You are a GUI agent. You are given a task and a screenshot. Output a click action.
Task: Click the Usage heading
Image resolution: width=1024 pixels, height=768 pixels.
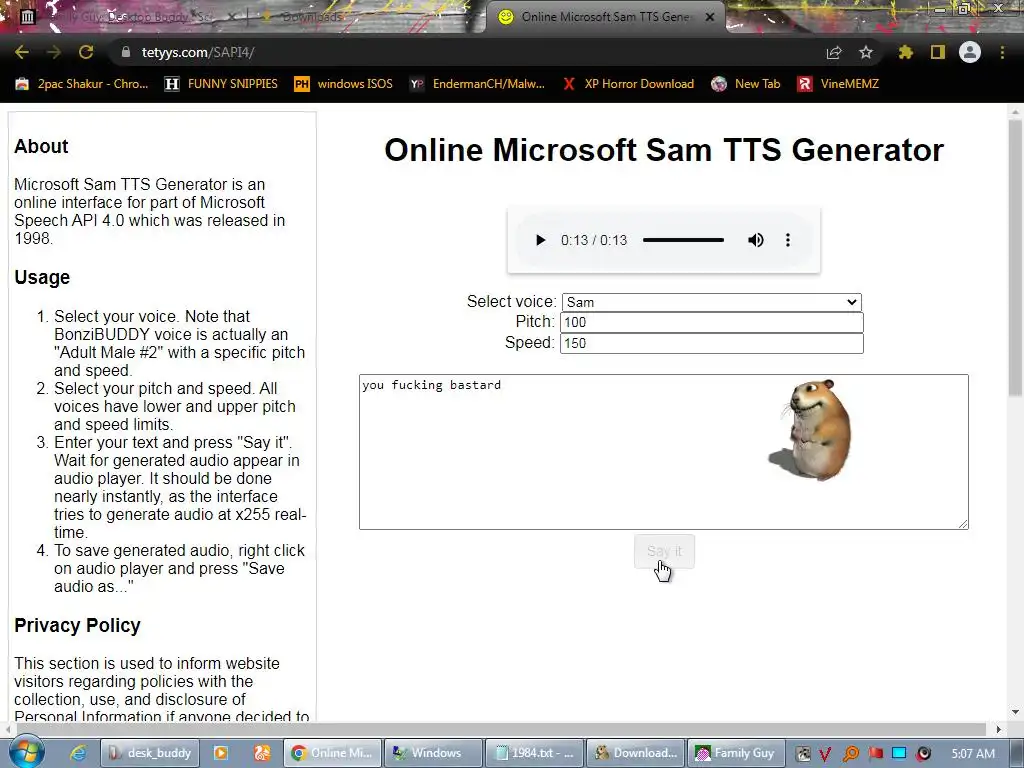tap(42, 278)
